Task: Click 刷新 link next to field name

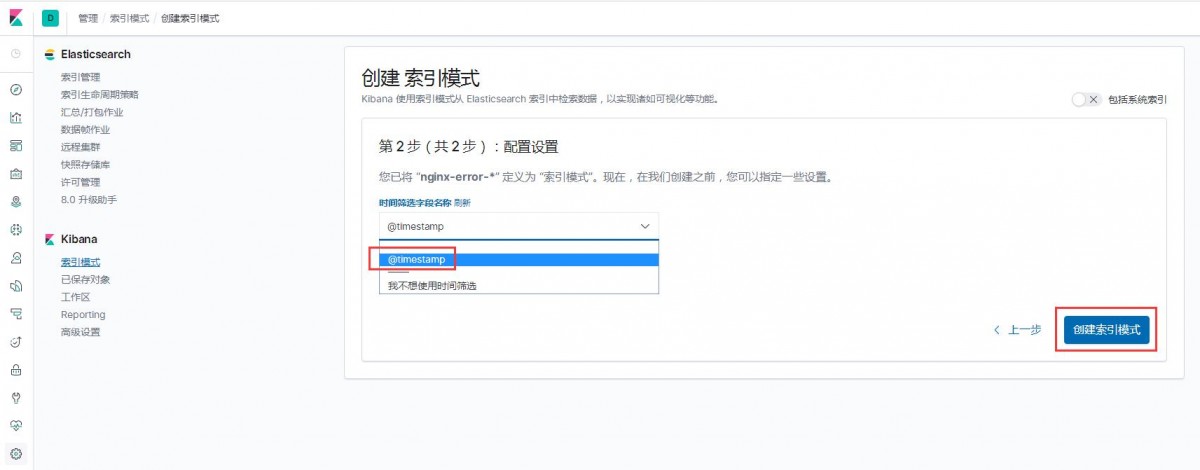Action: [x=462, y=203]
